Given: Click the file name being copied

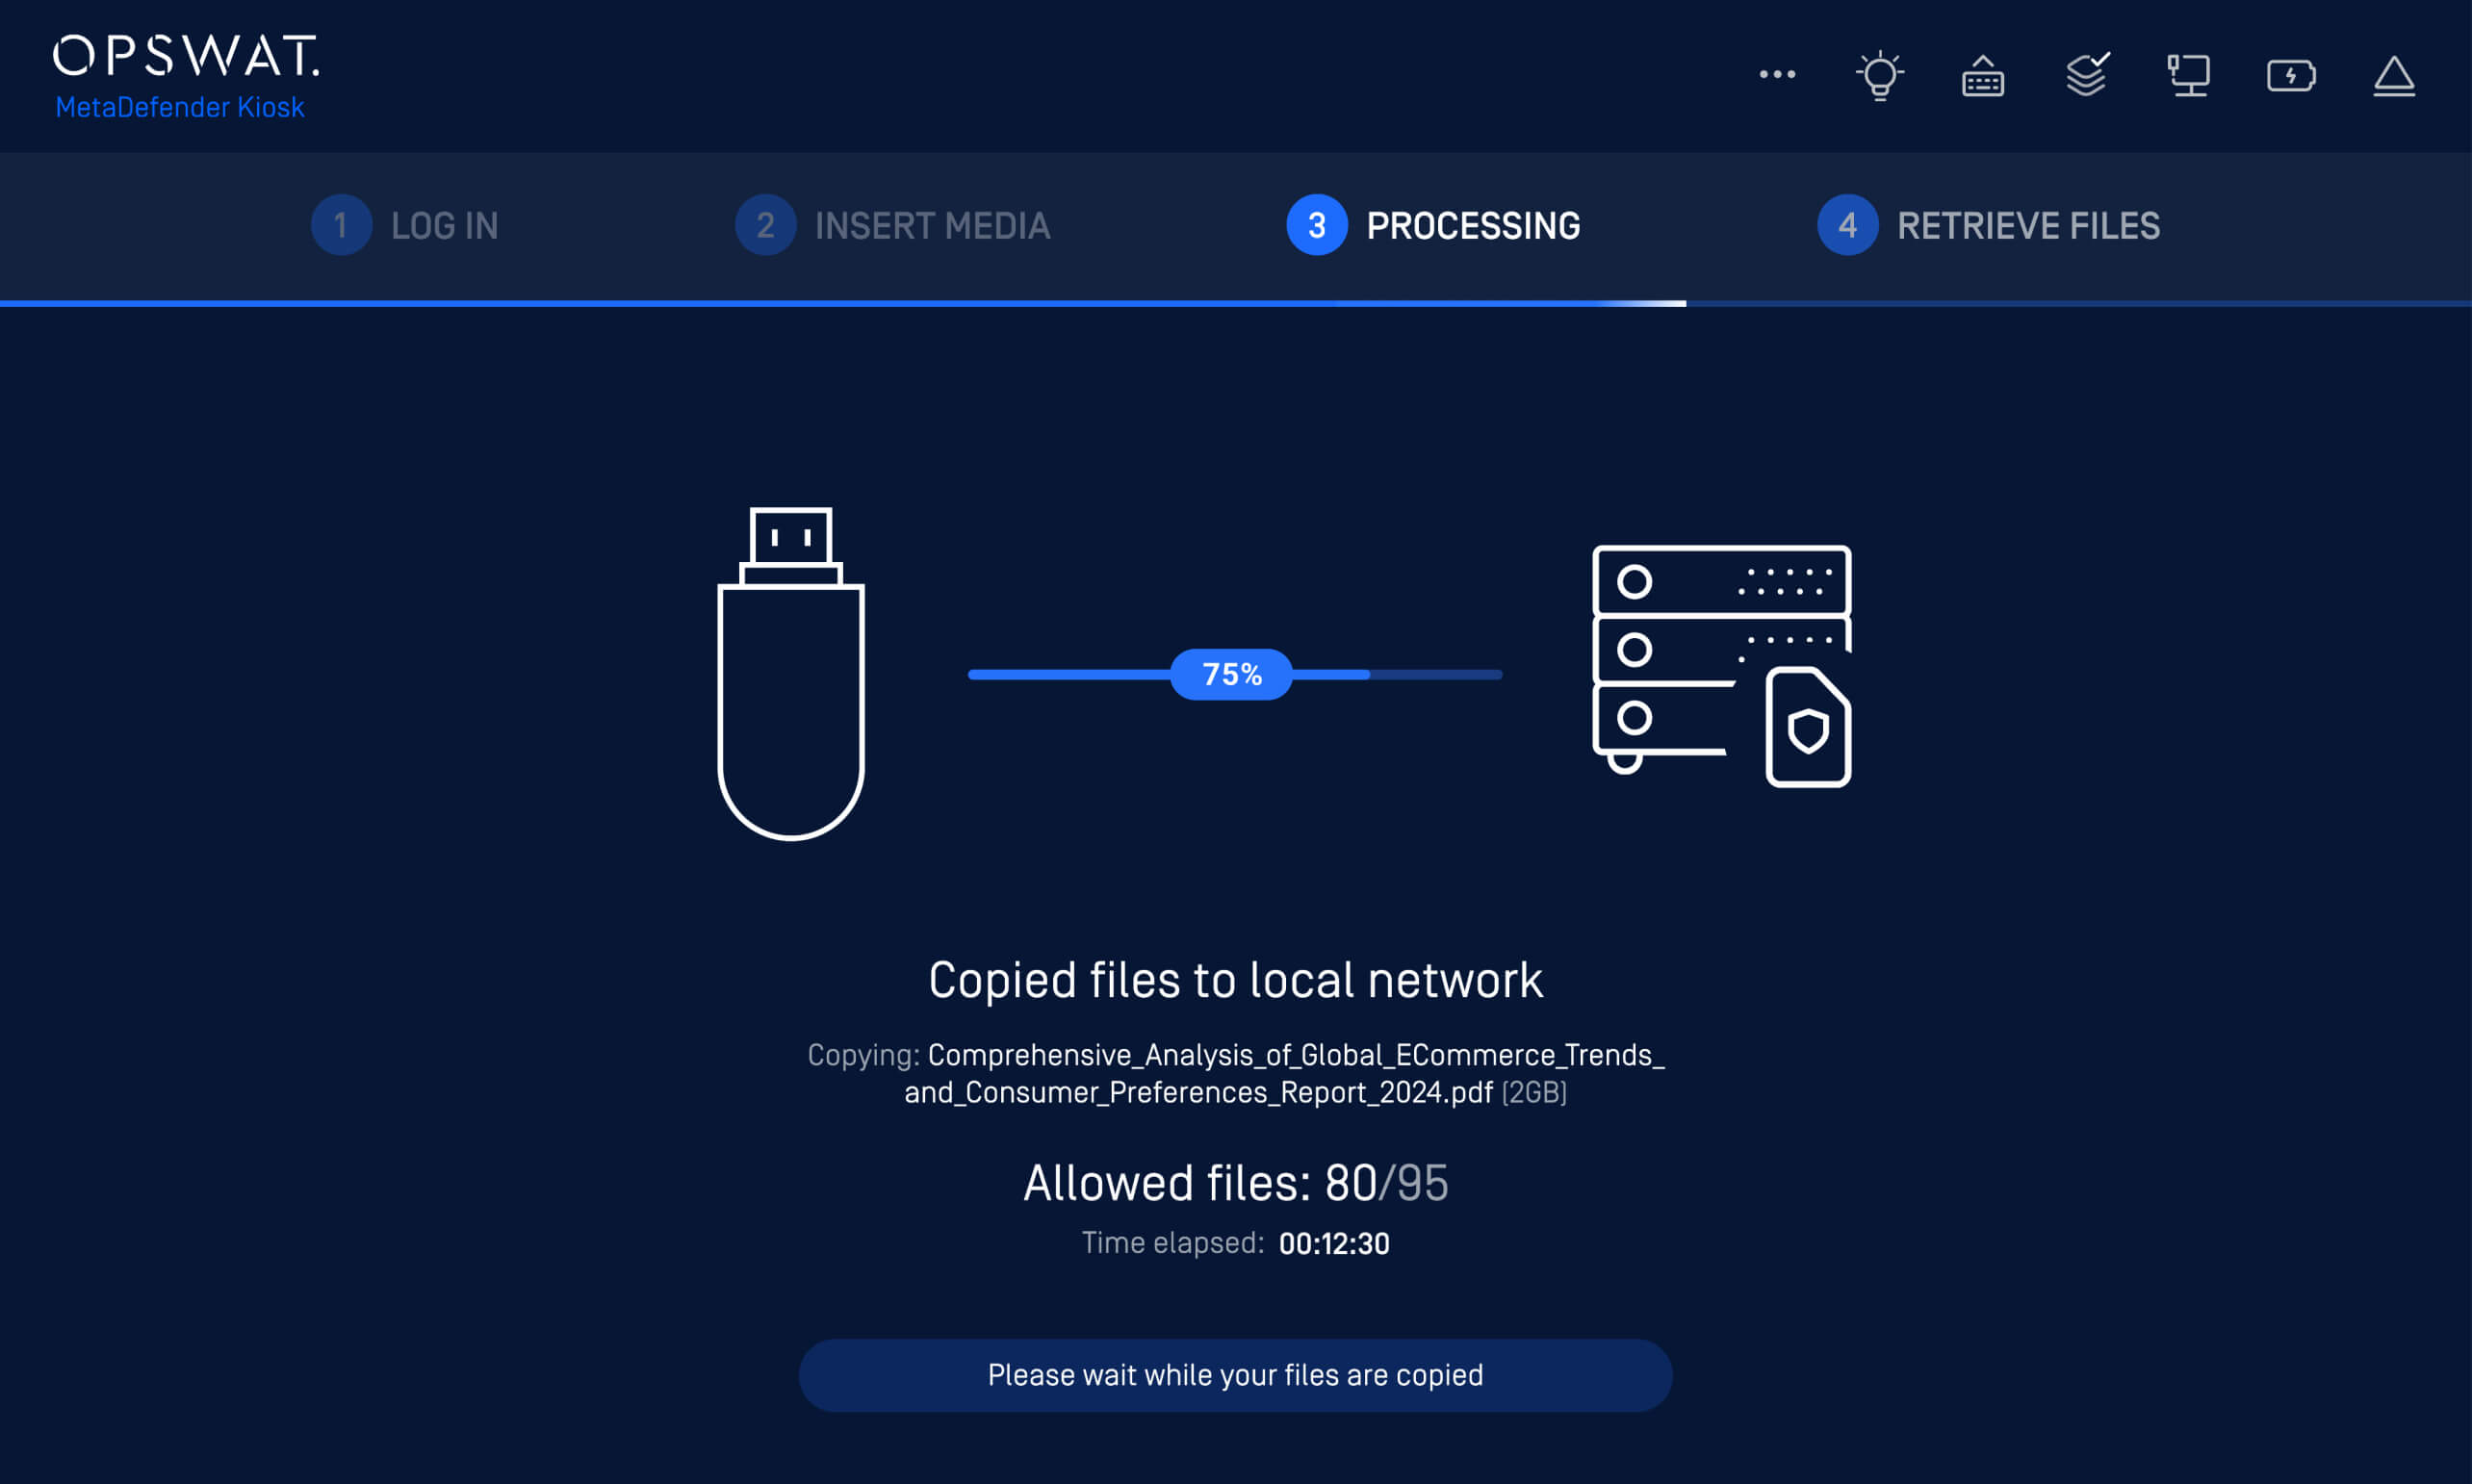Looking at the screenshot, I should pyautogui.click(x=1285, y=1073).
